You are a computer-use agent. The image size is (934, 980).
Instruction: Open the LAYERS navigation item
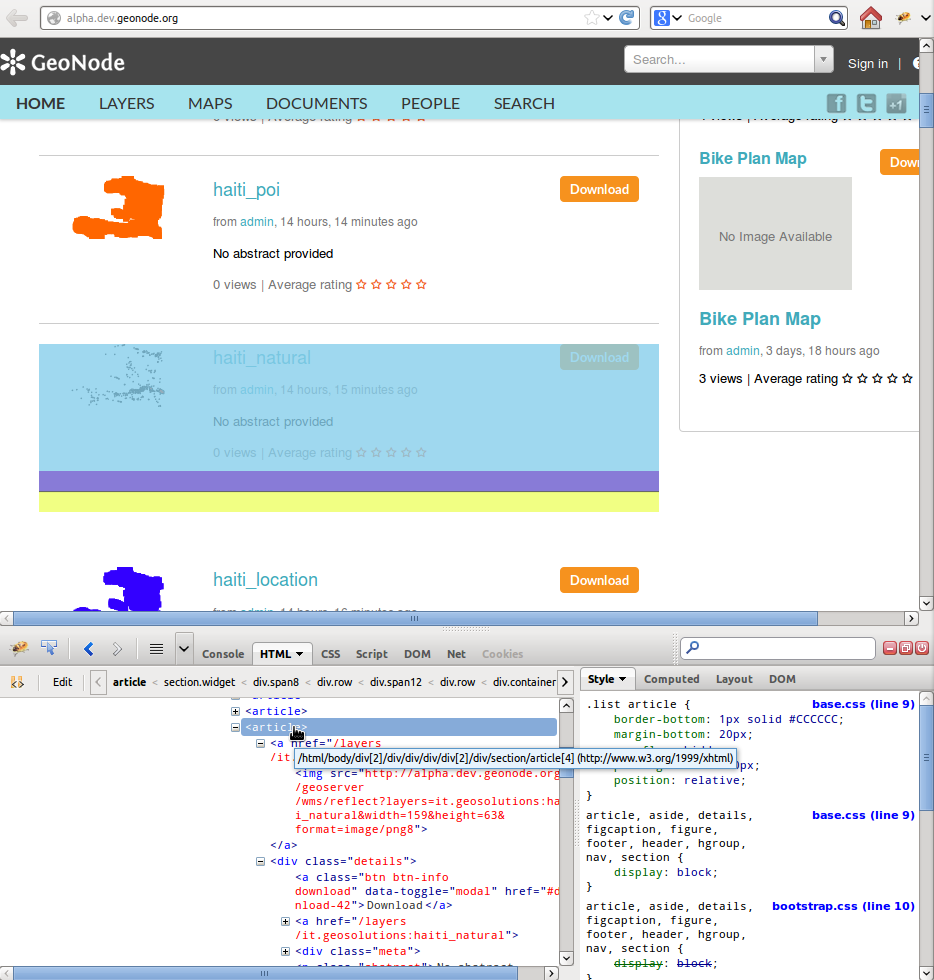[126, 103]
